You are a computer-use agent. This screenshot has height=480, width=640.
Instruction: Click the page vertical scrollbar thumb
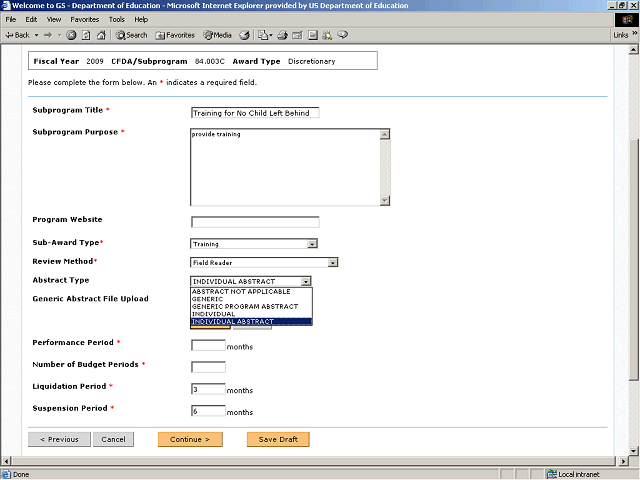click(633, 260)
